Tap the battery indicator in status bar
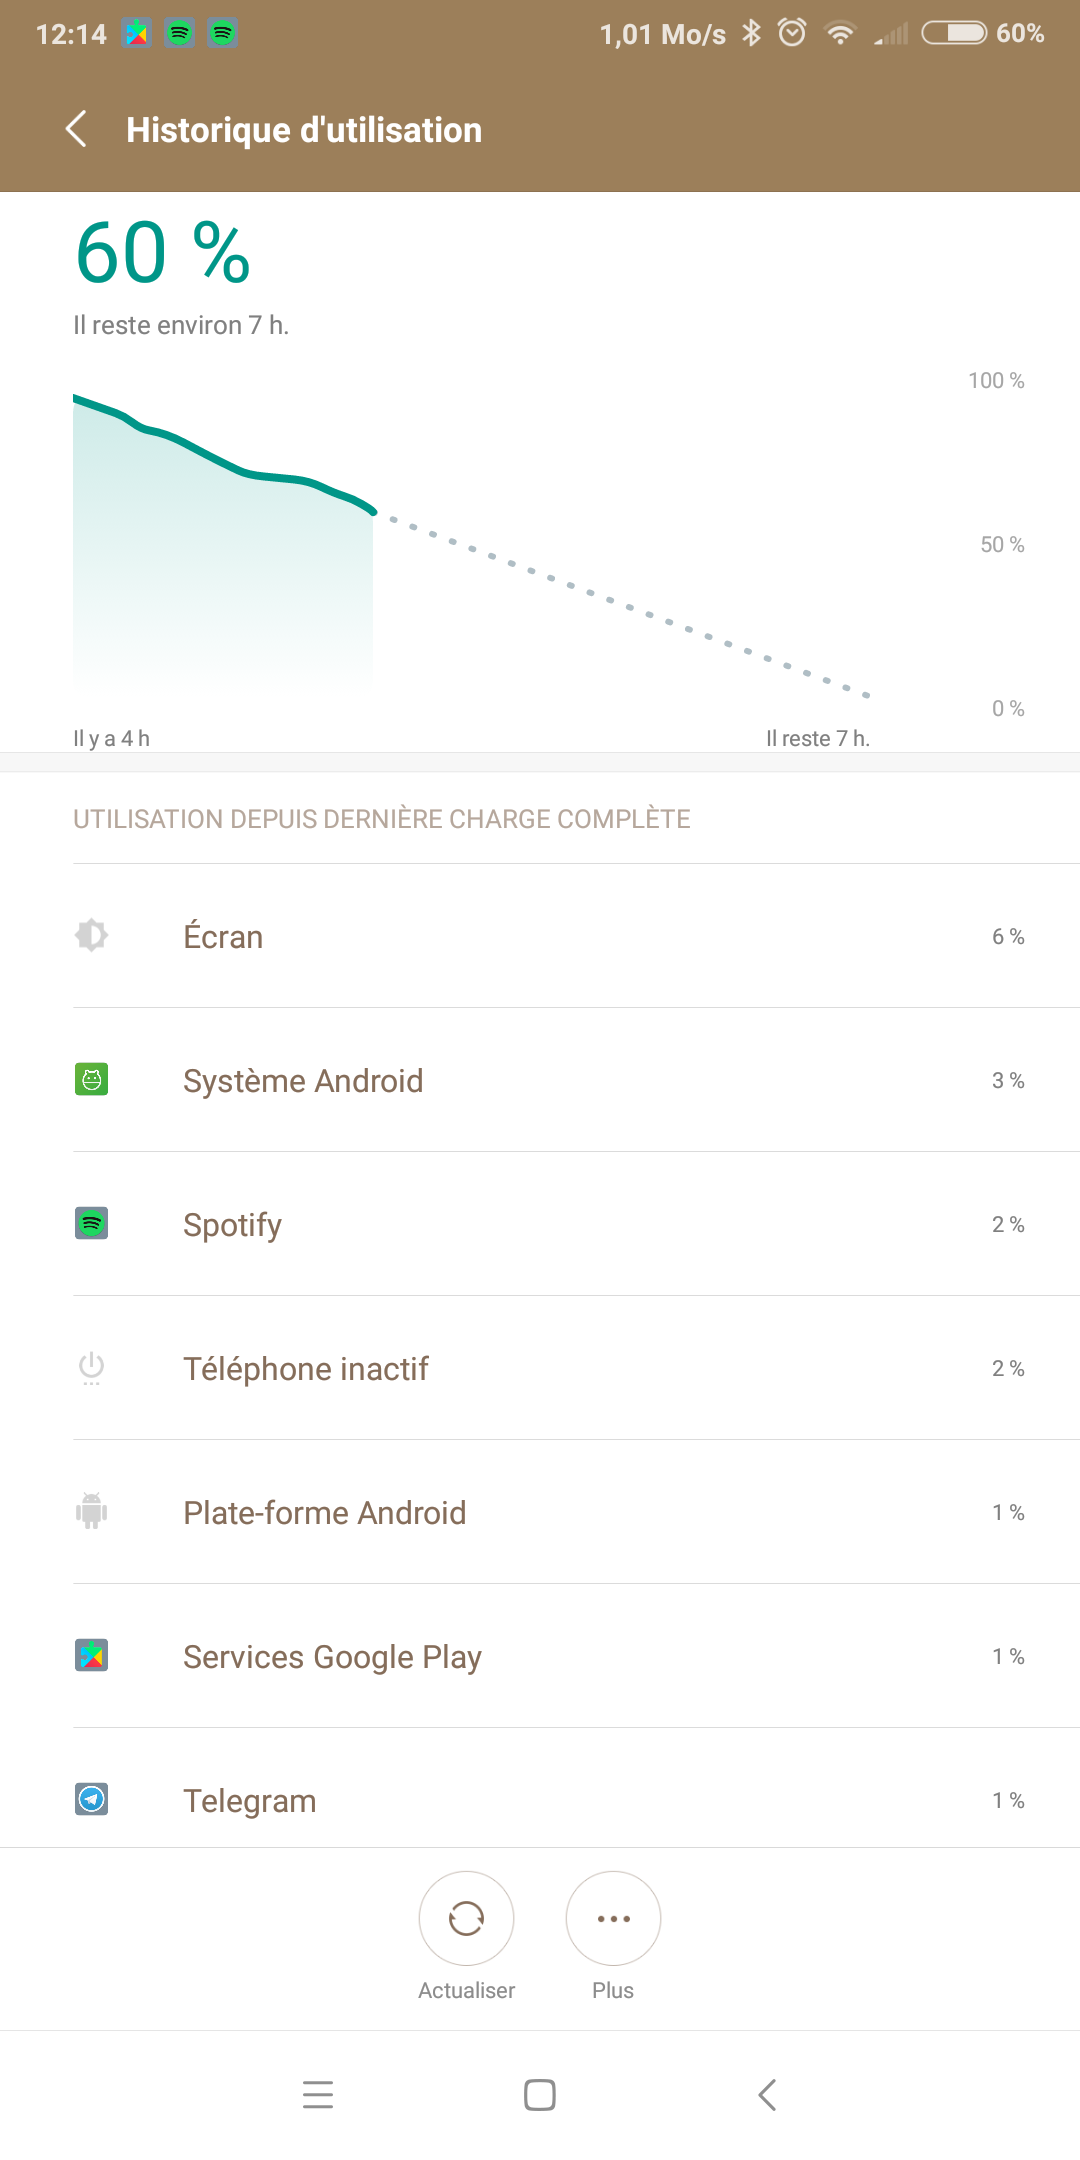This screenshot has width=1080, height=2160. [x=953, y=33]
